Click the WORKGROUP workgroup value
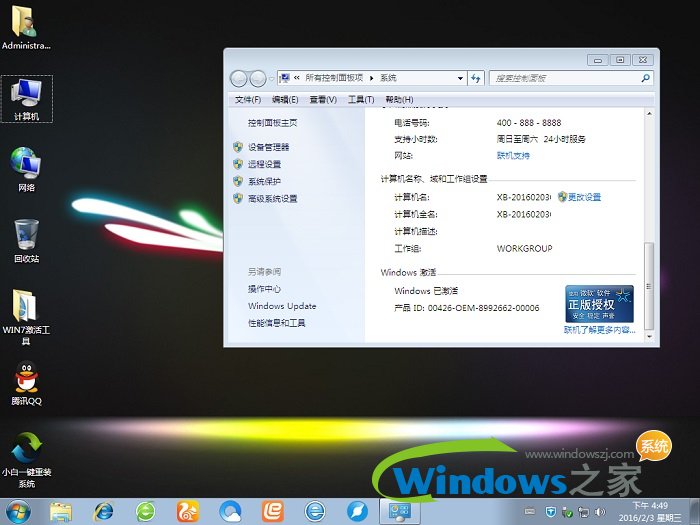This screenshot has height=525, width=700. [x=524, y=248]
